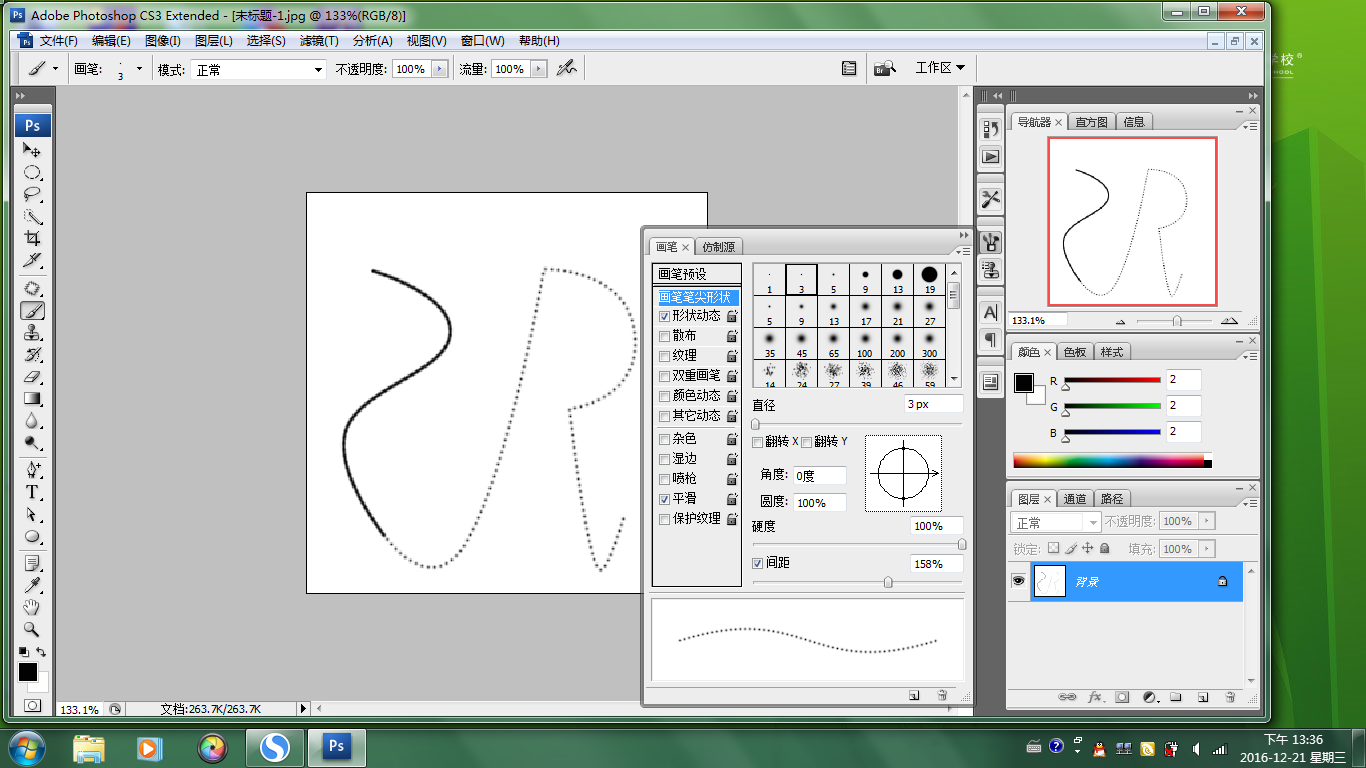The width and height of the screenshot is (1366, 768).
Task: Open the 不透明度 slider arrow in options bar
Action: tap(438, 69)
